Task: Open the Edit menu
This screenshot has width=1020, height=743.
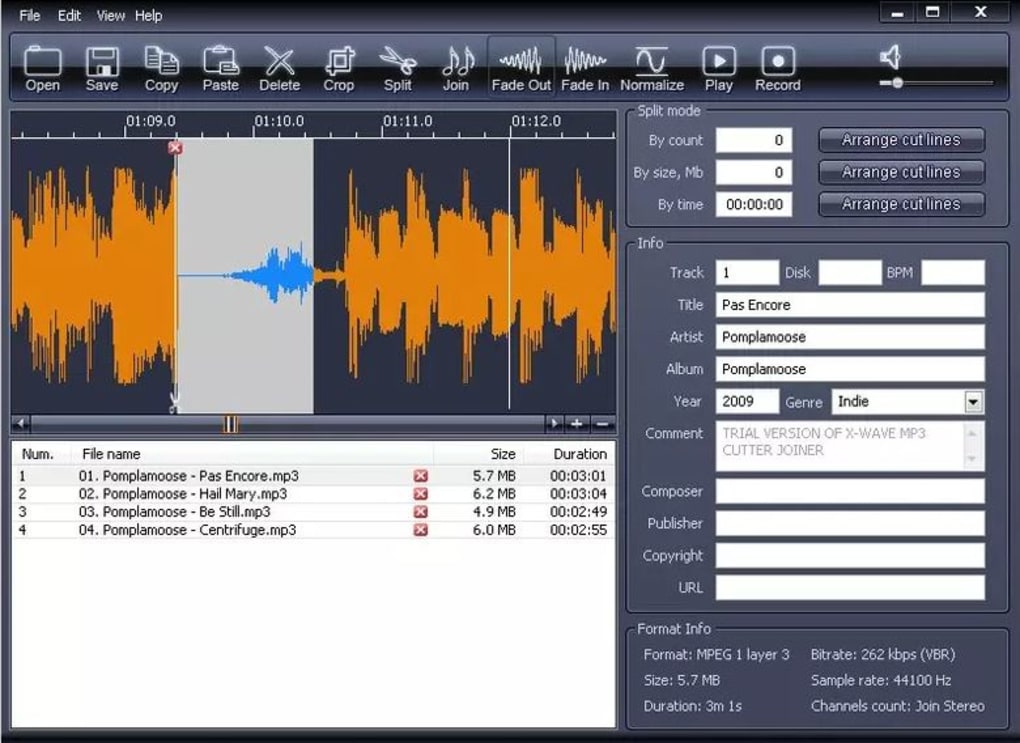Action: pos(69,15)
